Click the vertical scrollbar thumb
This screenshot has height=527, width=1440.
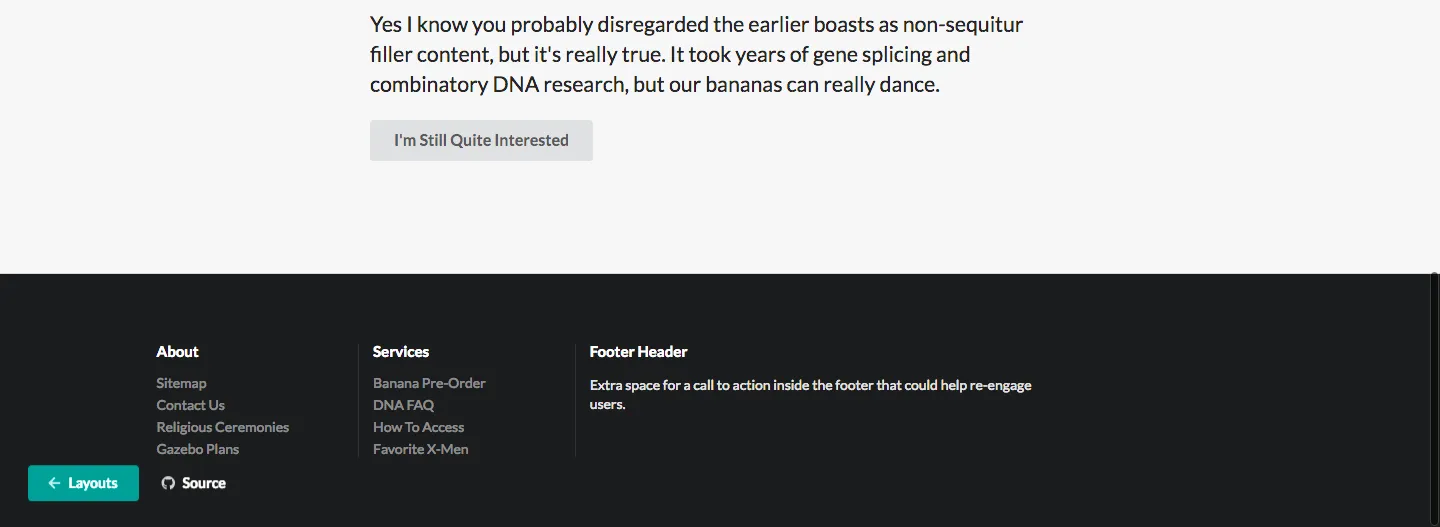1436,400
